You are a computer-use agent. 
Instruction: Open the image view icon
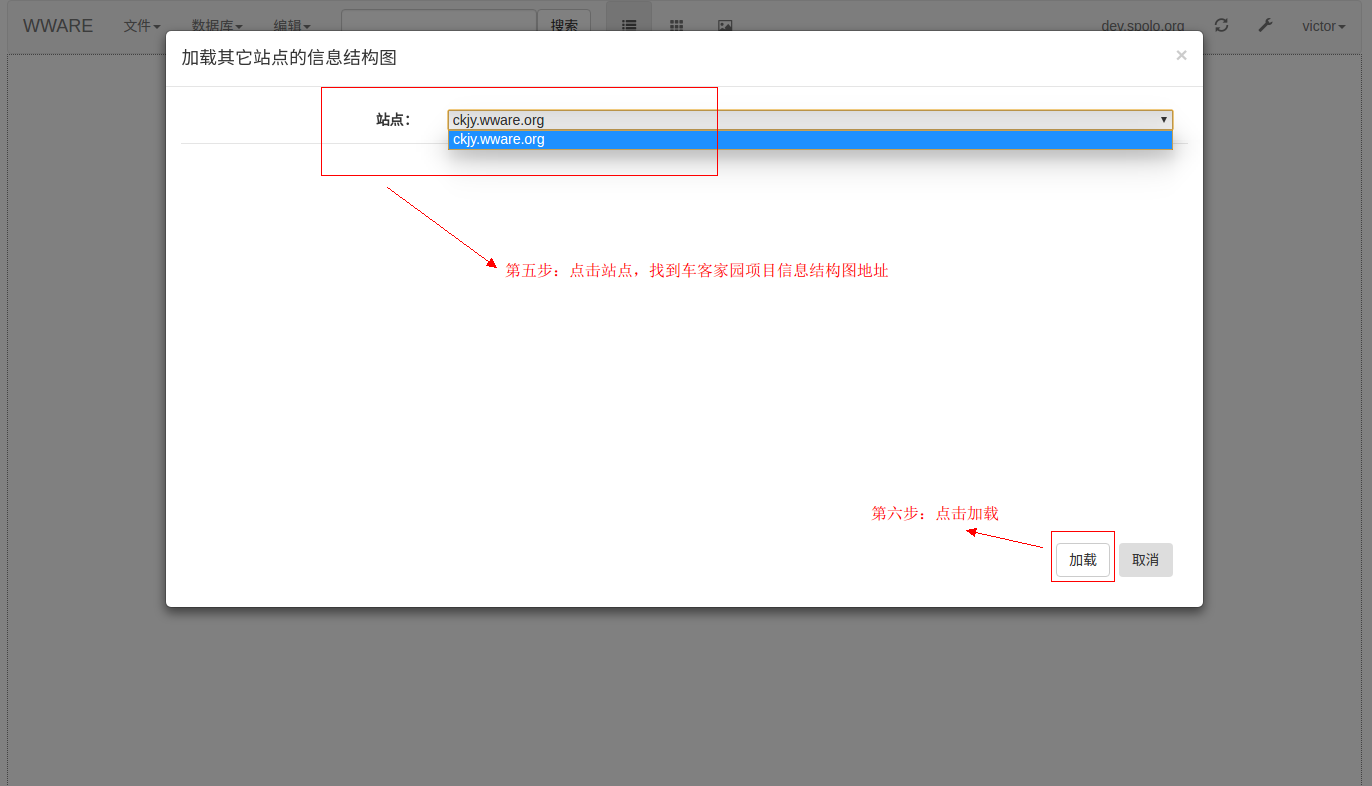pos(725,26)
